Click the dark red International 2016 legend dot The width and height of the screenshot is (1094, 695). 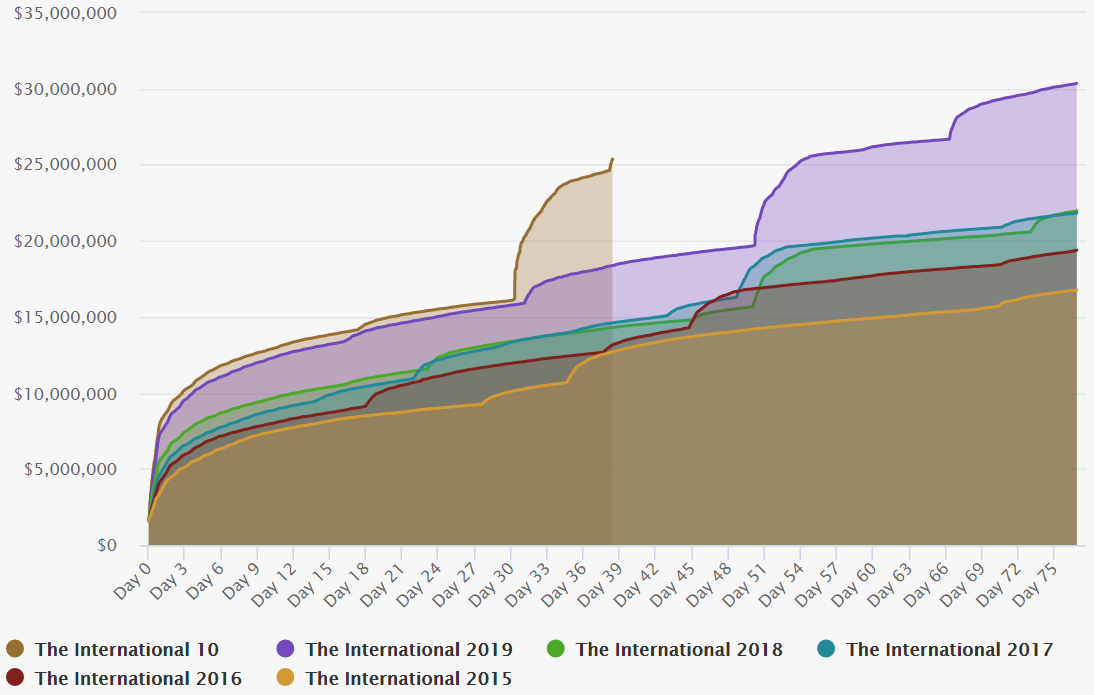click(15, 678)
